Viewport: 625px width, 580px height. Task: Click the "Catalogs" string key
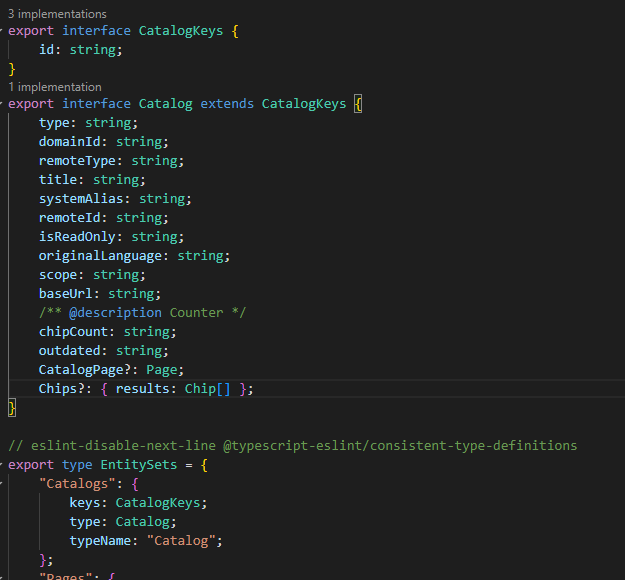(x=77, y=484)
